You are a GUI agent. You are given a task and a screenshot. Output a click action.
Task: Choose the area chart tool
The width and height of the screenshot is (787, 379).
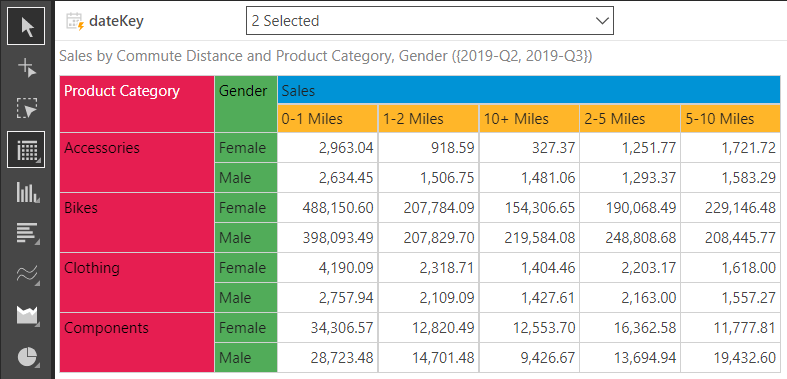[26, 315]
